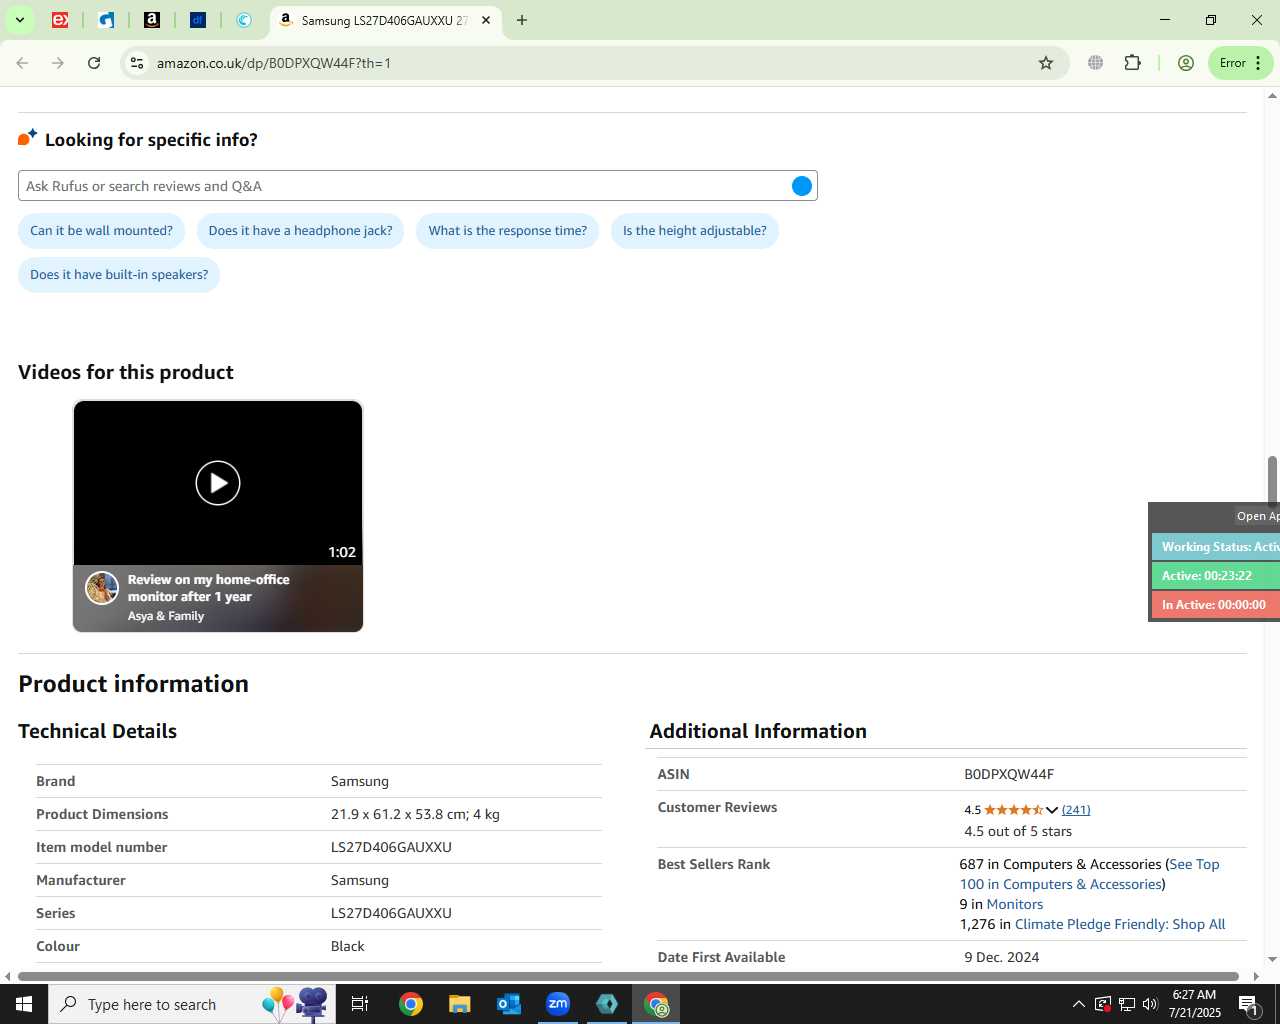Switch to the first red 'e' pinned tab
Viewport: 1280px width, 1024px height.
[x=60, y=20]
